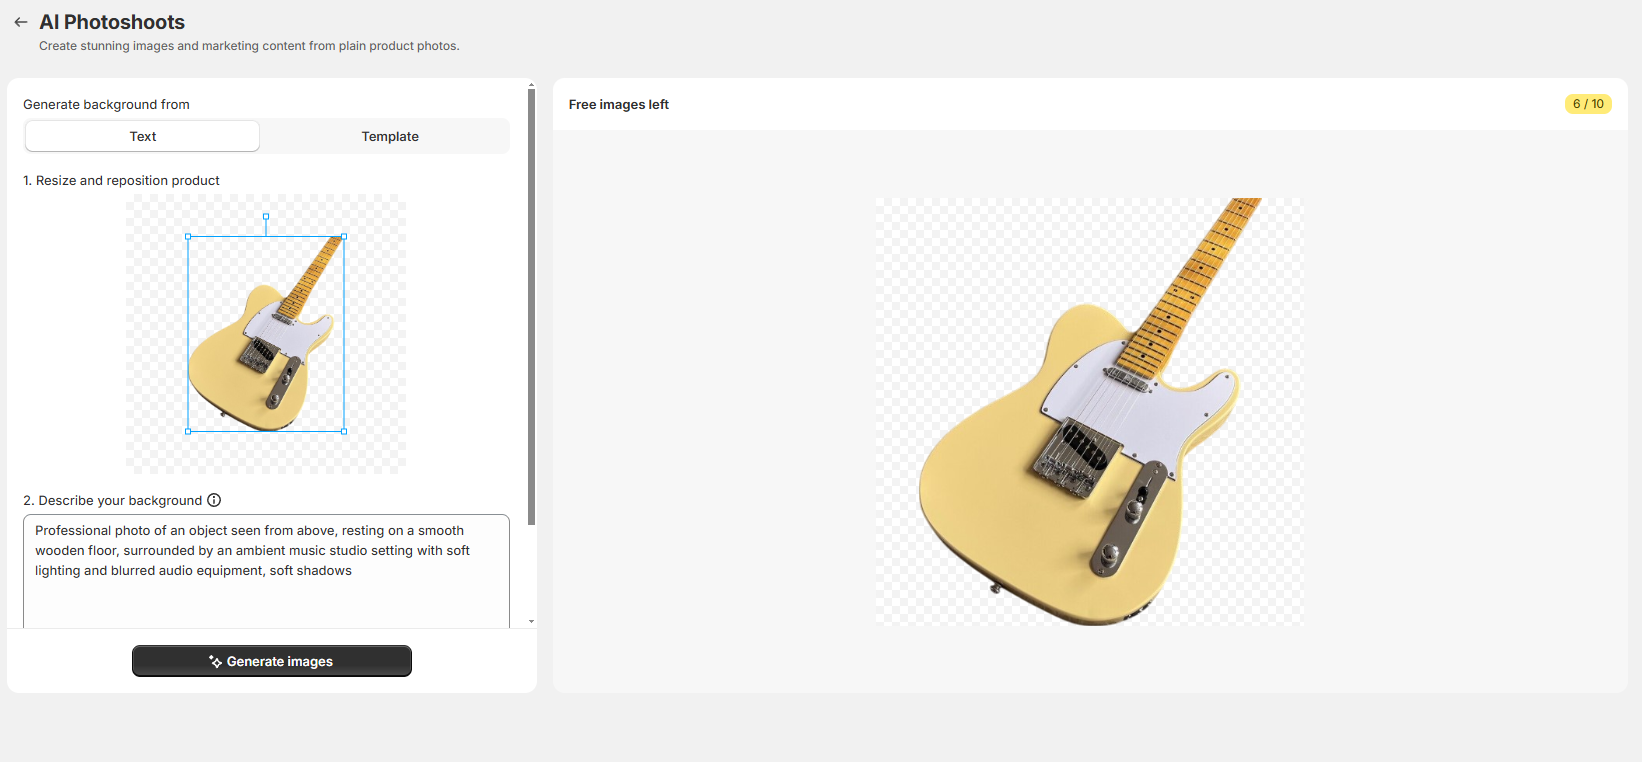Click the scrollbar down arrow in left panel
The image size is (1642, 762).
point(531,621)
